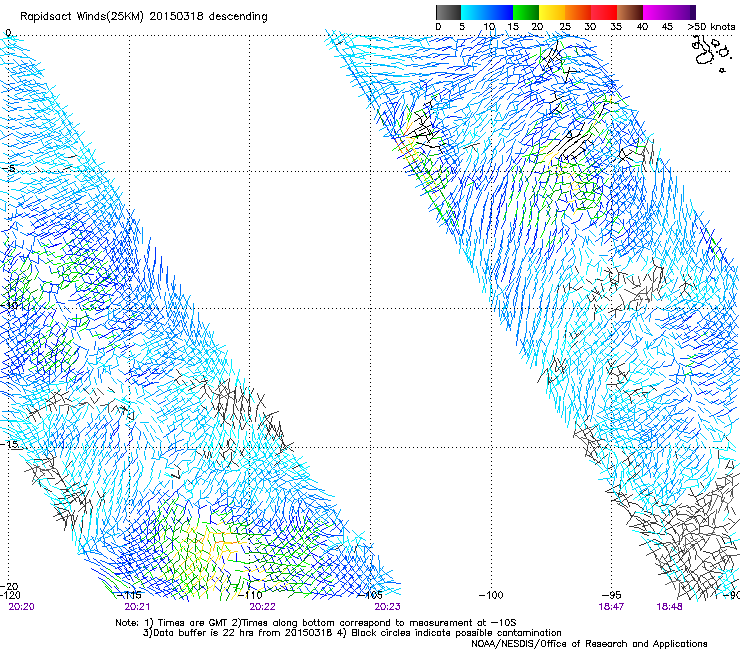Image resolution: width=740 pixels, height=650 pixels.
Task: Click the Galapagos islands outline
Action: tap(711, 54)
